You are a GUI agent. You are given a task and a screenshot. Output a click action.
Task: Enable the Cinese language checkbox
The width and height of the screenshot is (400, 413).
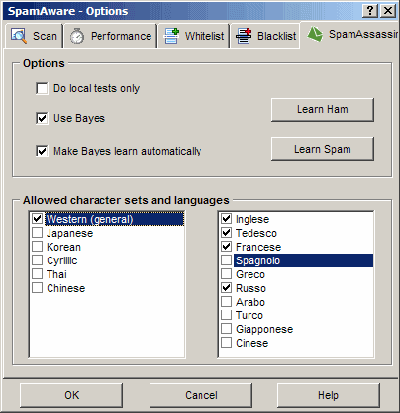227,343
